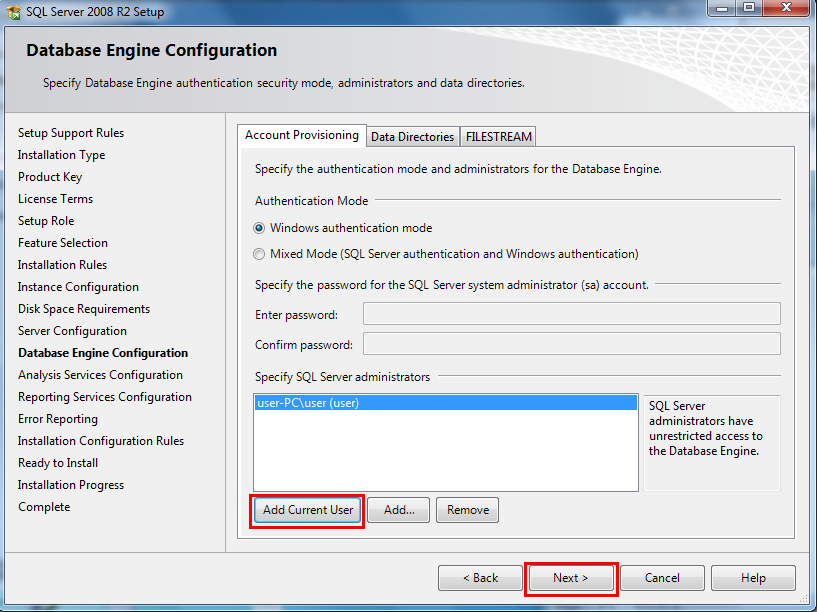The width and height of the screenshot is (817, 612).
Task: Close the SQL Server Setup window
Action: tap(787, 8)
